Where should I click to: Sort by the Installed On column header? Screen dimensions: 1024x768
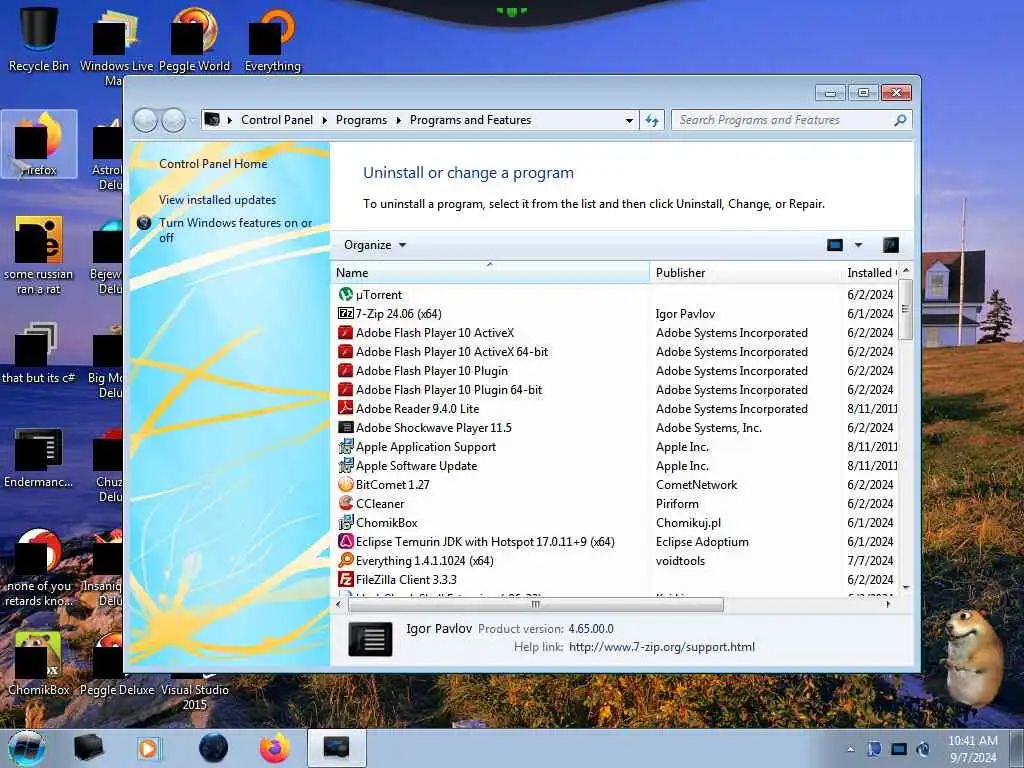(x=871, y=273)
